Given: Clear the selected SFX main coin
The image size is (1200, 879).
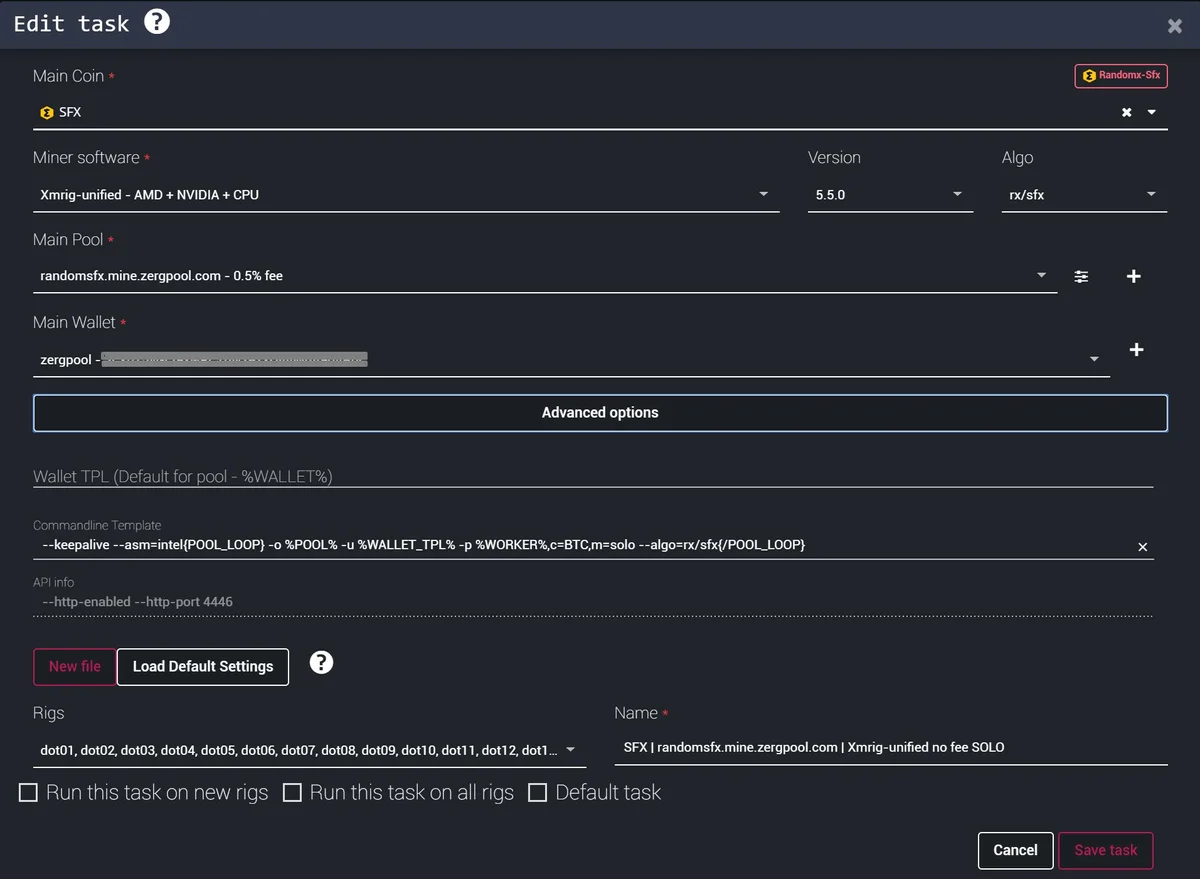Looking at the screenshot, I should (1126, 112).
